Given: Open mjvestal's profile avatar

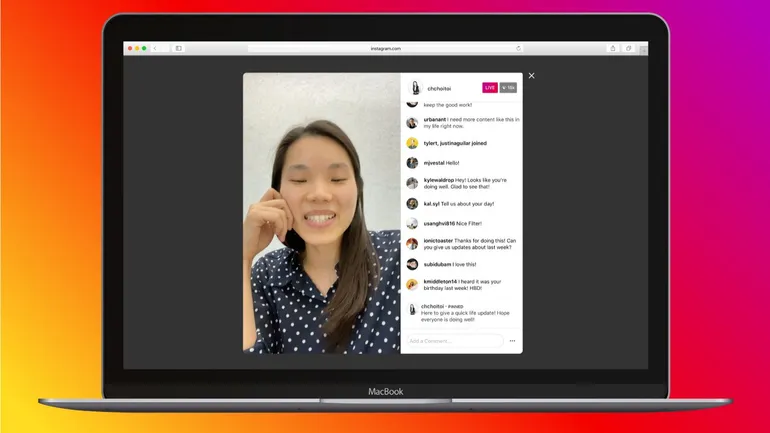Looking at the screenshot, I should (x=412, y=163).
